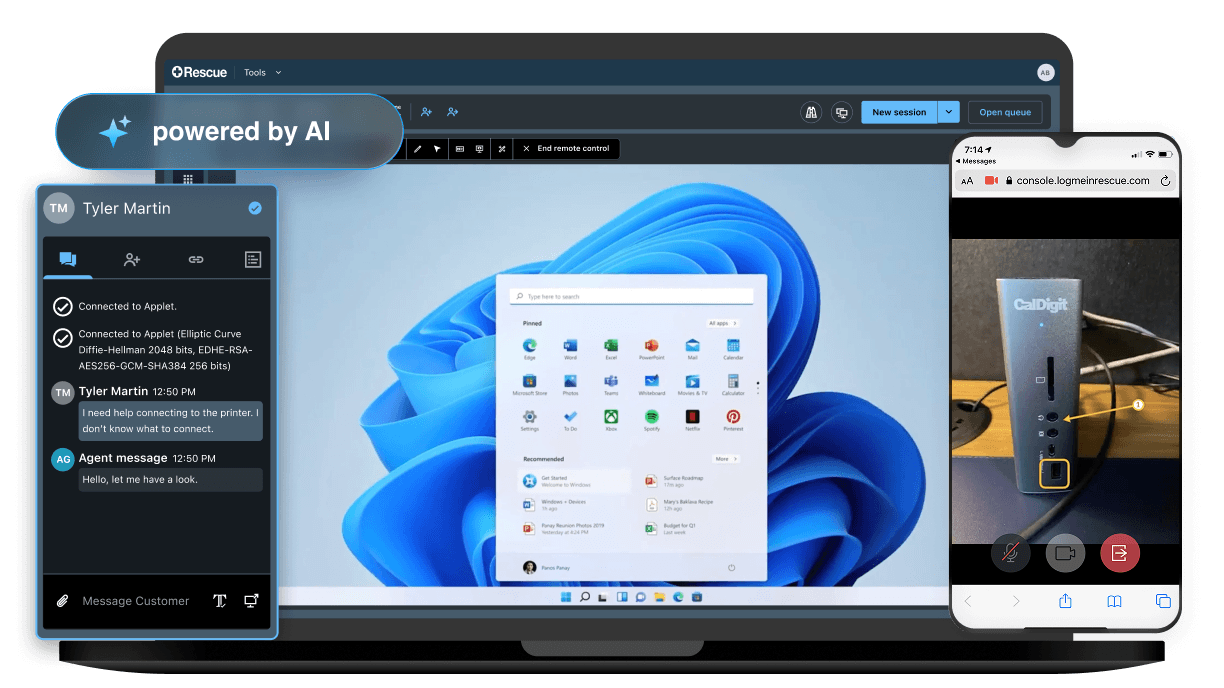Open Excel from pinned apps
Image resolution: width=1224 pixels, height=688 pixels.
pos(611,348)
